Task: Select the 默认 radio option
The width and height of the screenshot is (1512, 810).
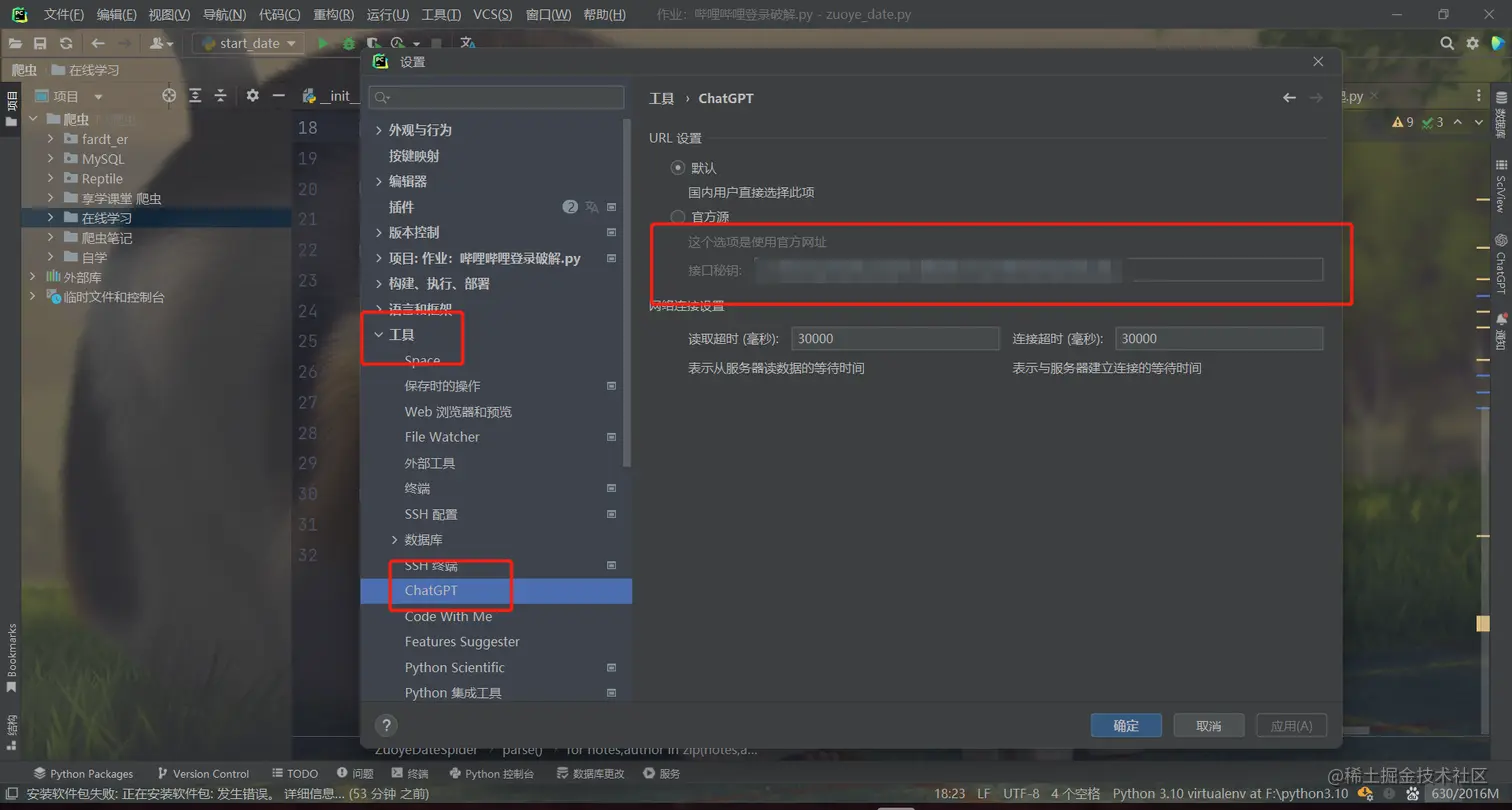Action: coord(678,167)
